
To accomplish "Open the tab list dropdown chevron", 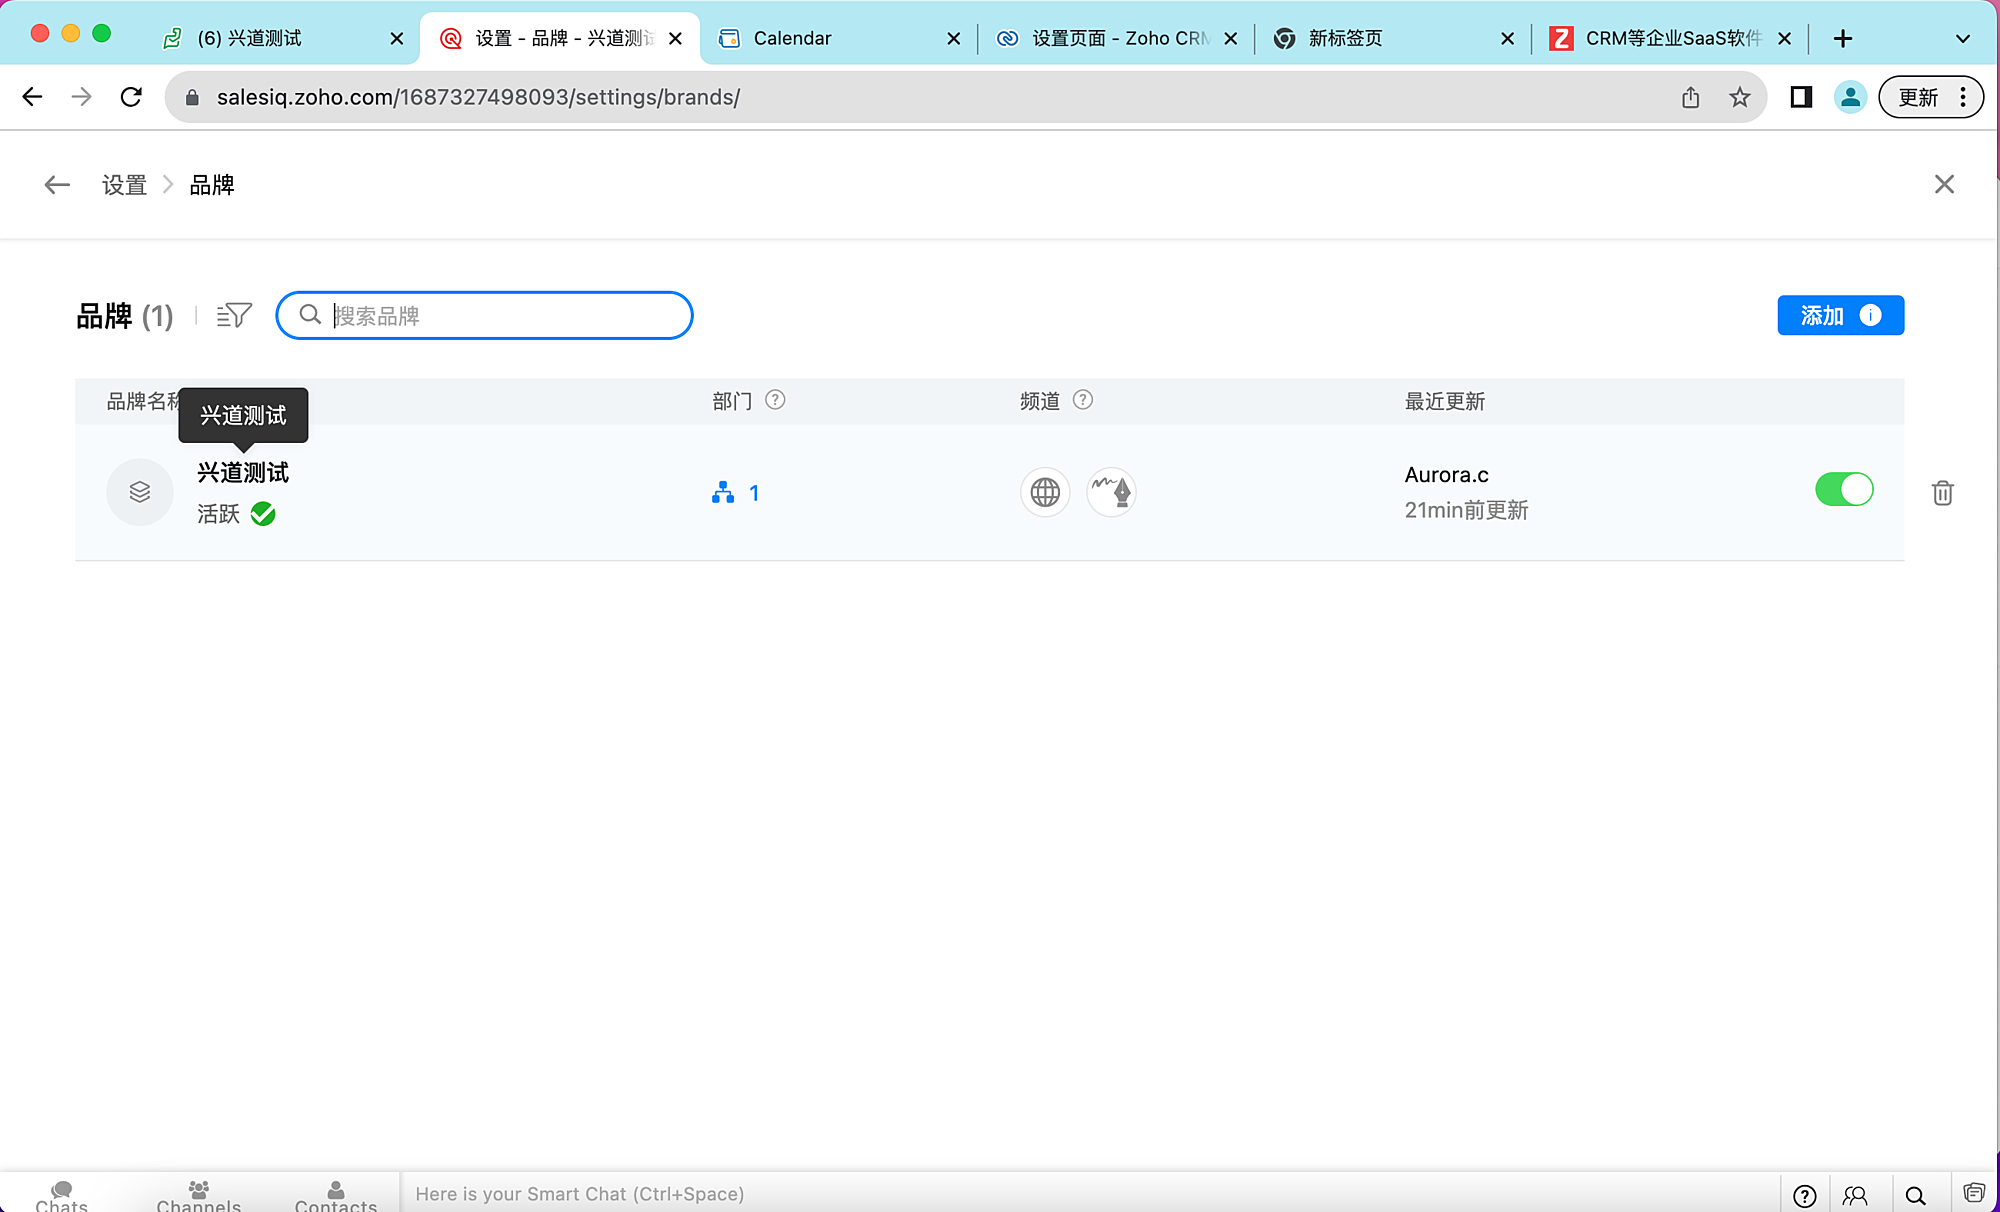I will coord(1962,38).
